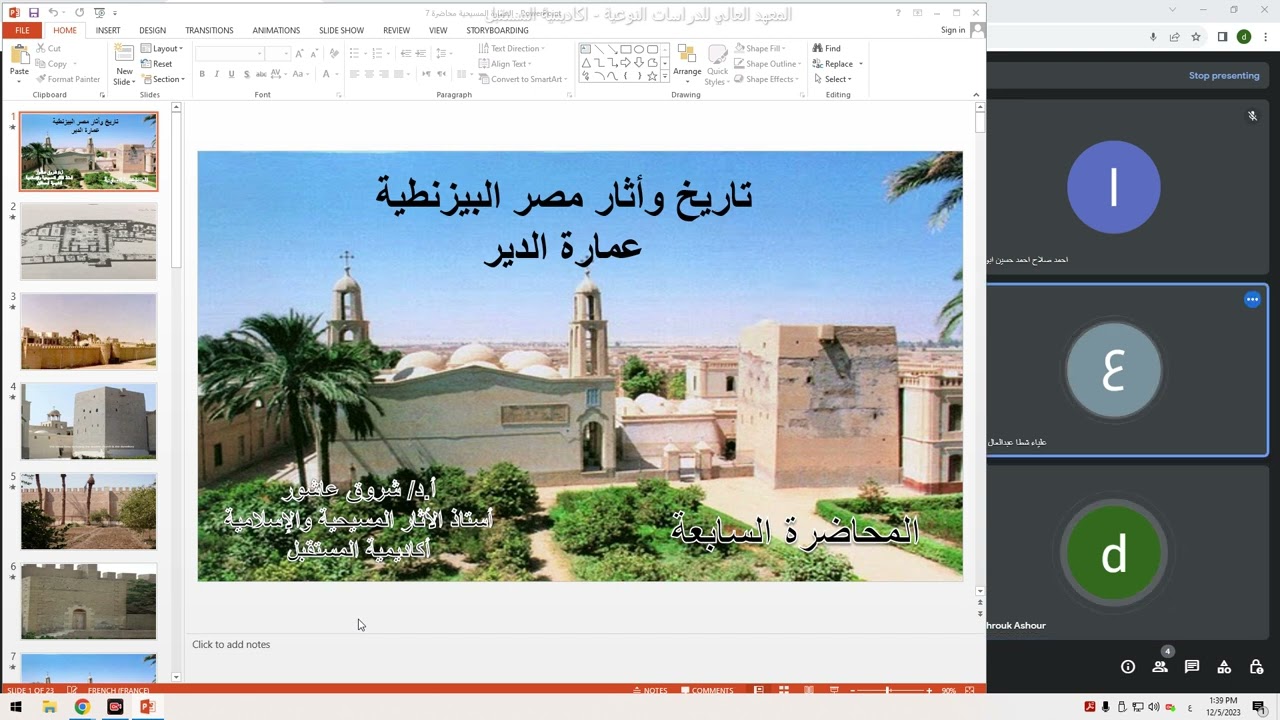Image resolution: width=1280 pixels, height=720 pixels.
Task: Center the paragraph text
Action: point(370,74)
